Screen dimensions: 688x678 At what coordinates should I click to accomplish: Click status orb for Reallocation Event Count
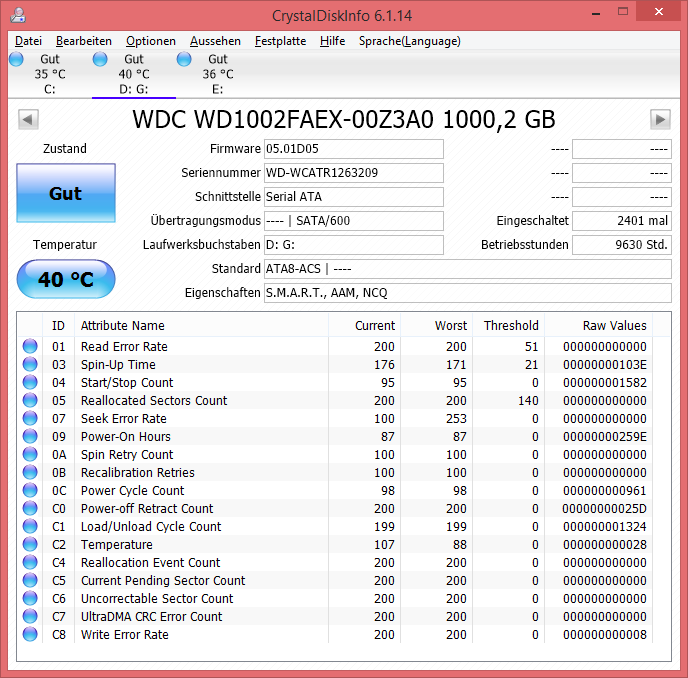pyautogui.click(x=30, y=562)
